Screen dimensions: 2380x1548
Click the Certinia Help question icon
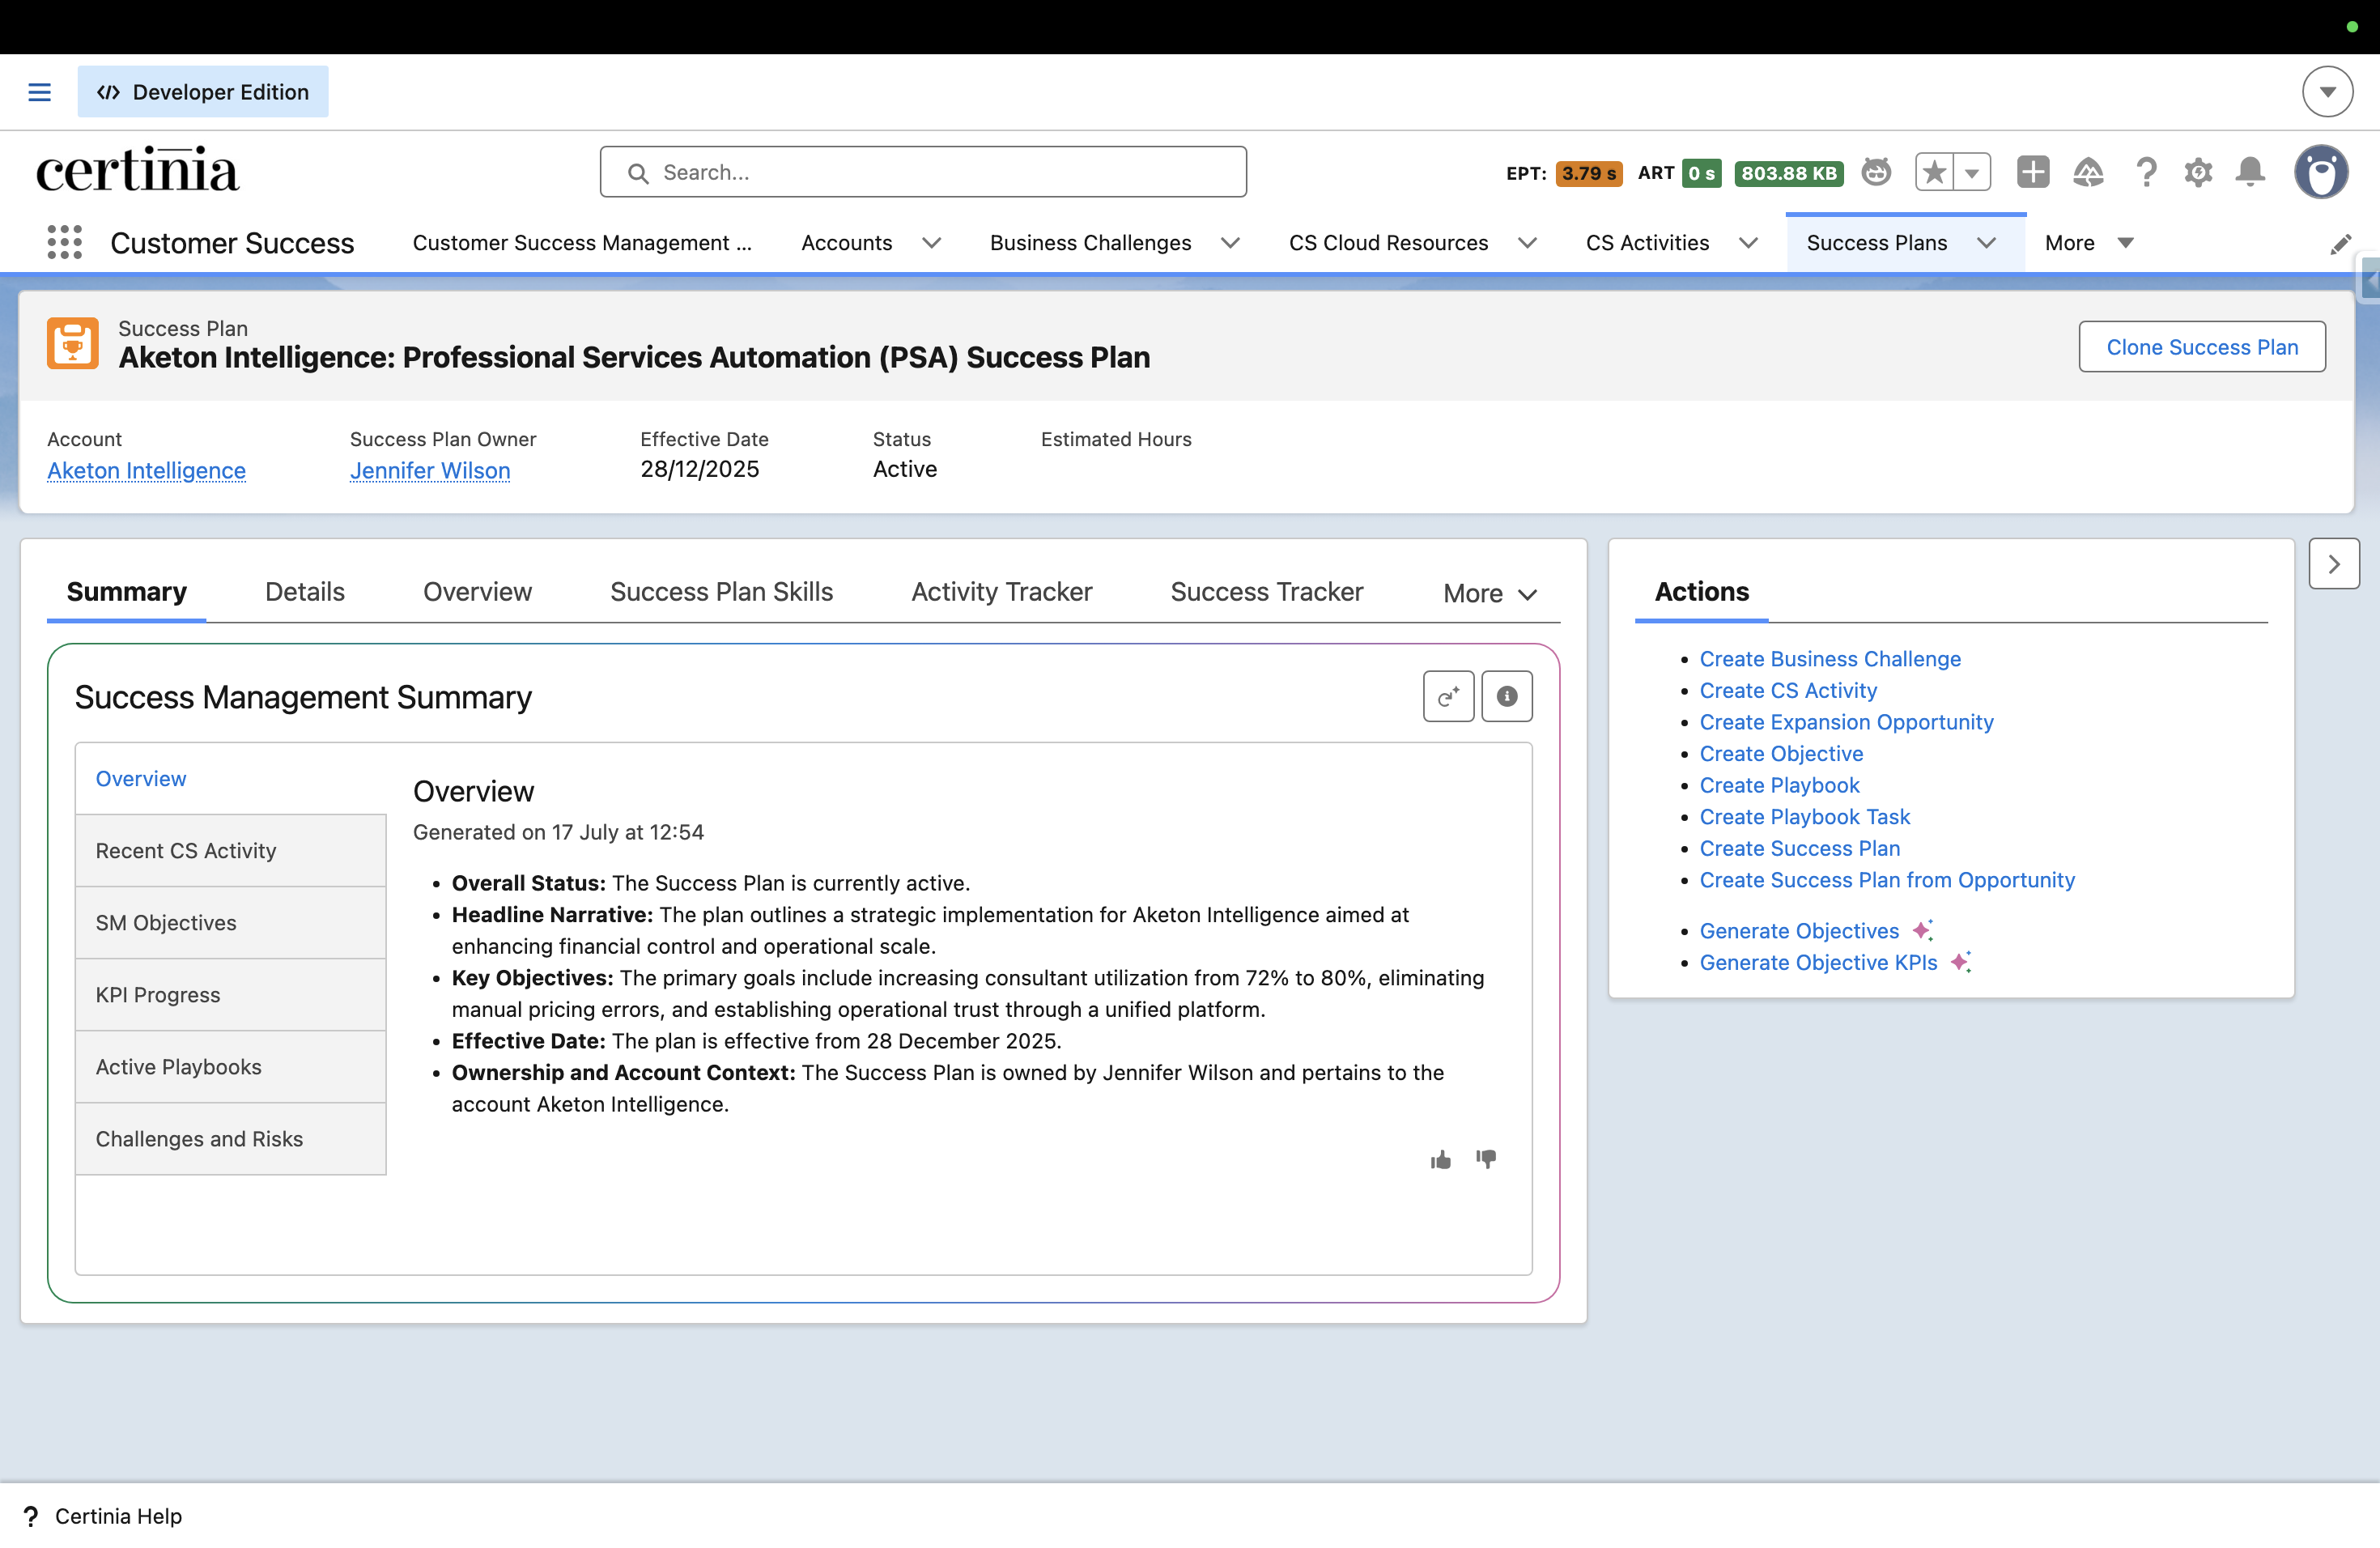(31, 1516)
